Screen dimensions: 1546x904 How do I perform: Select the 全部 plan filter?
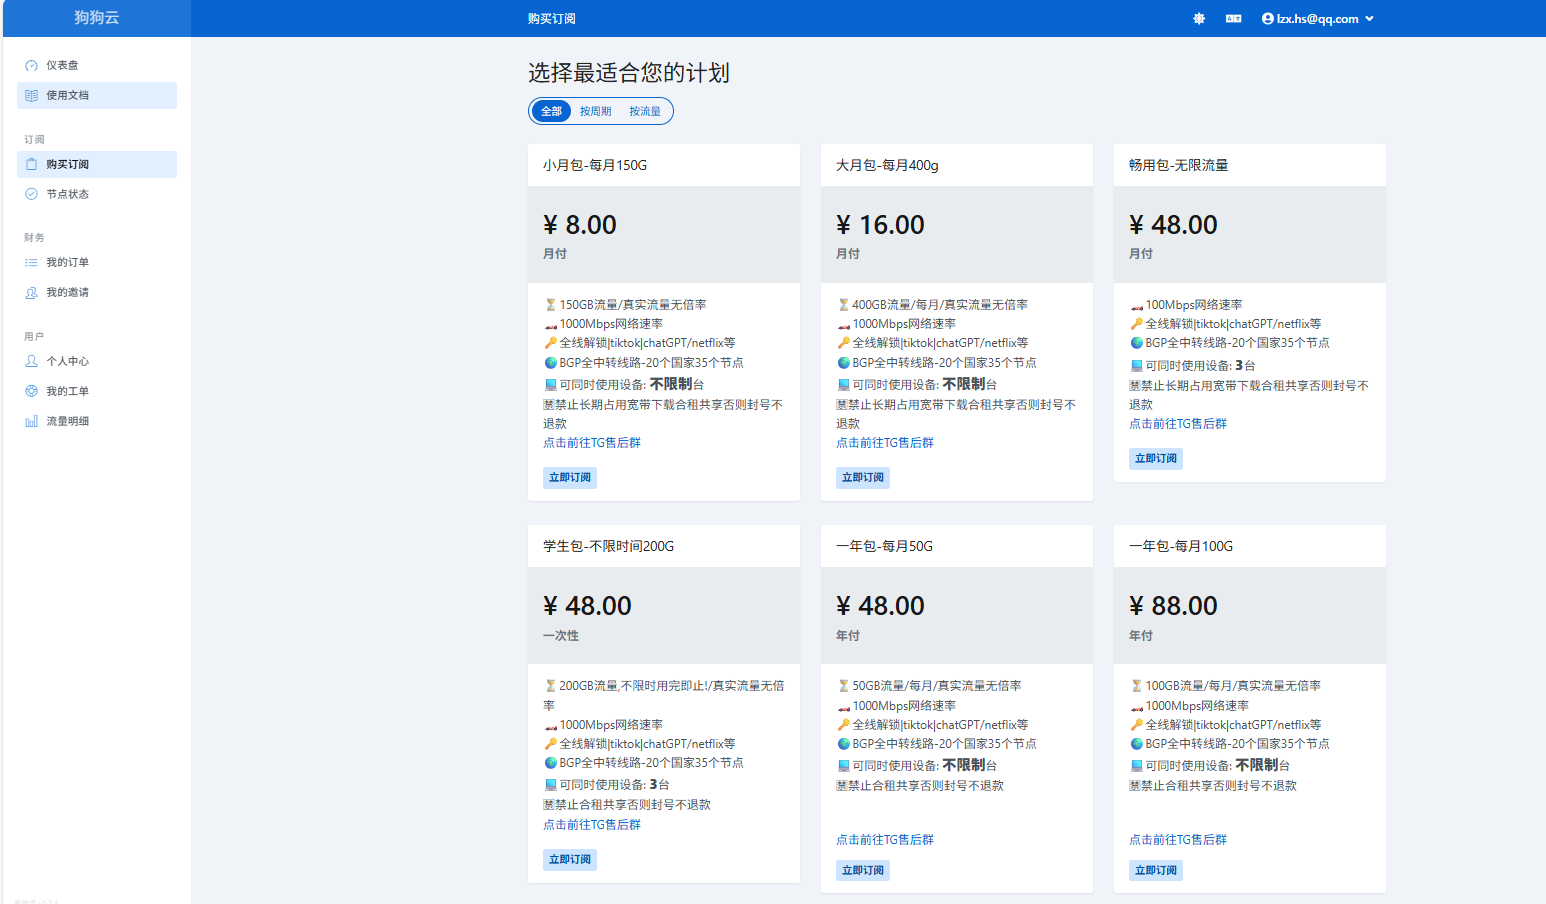[551, 112]
